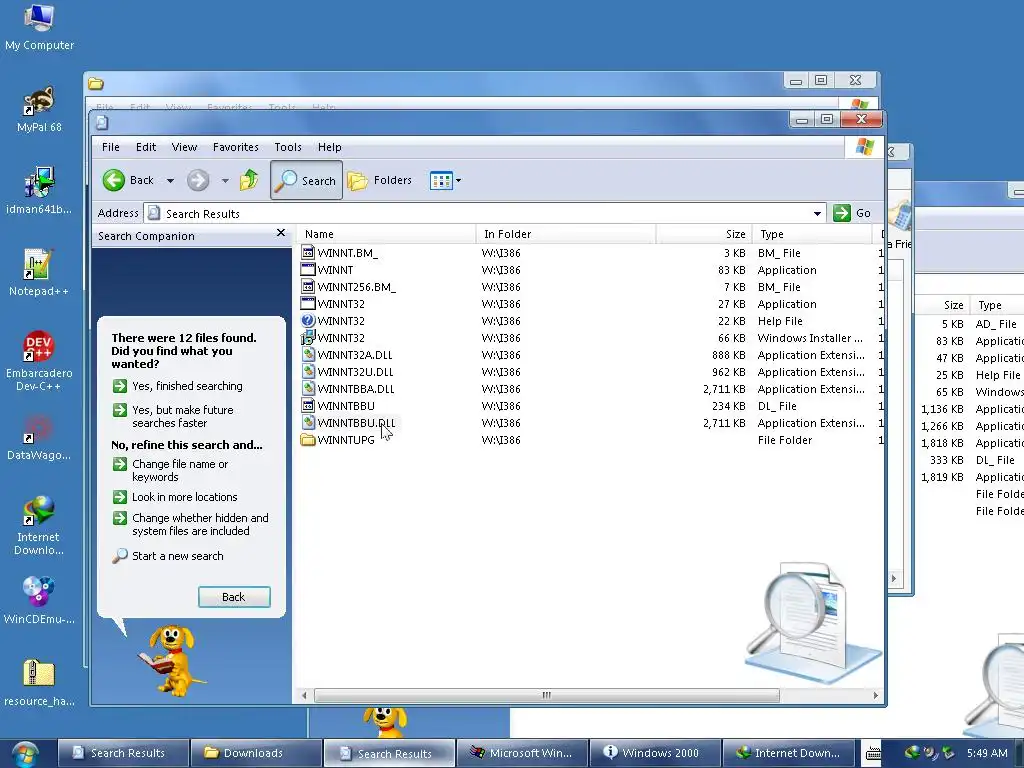Open the Views icon menu
Screen dimensions: 1024x768
[445, 180]
